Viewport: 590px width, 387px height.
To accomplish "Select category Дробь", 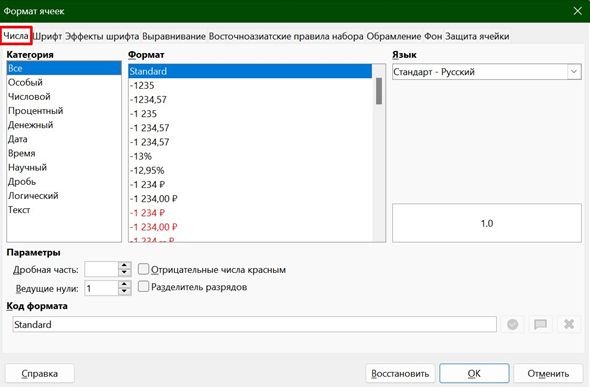I will 64,181.
